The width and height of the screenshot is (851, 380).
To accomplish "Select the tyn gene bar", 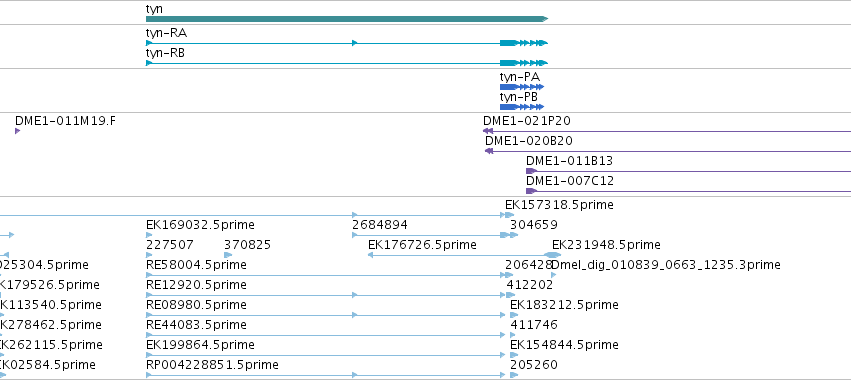I will 347,19.
